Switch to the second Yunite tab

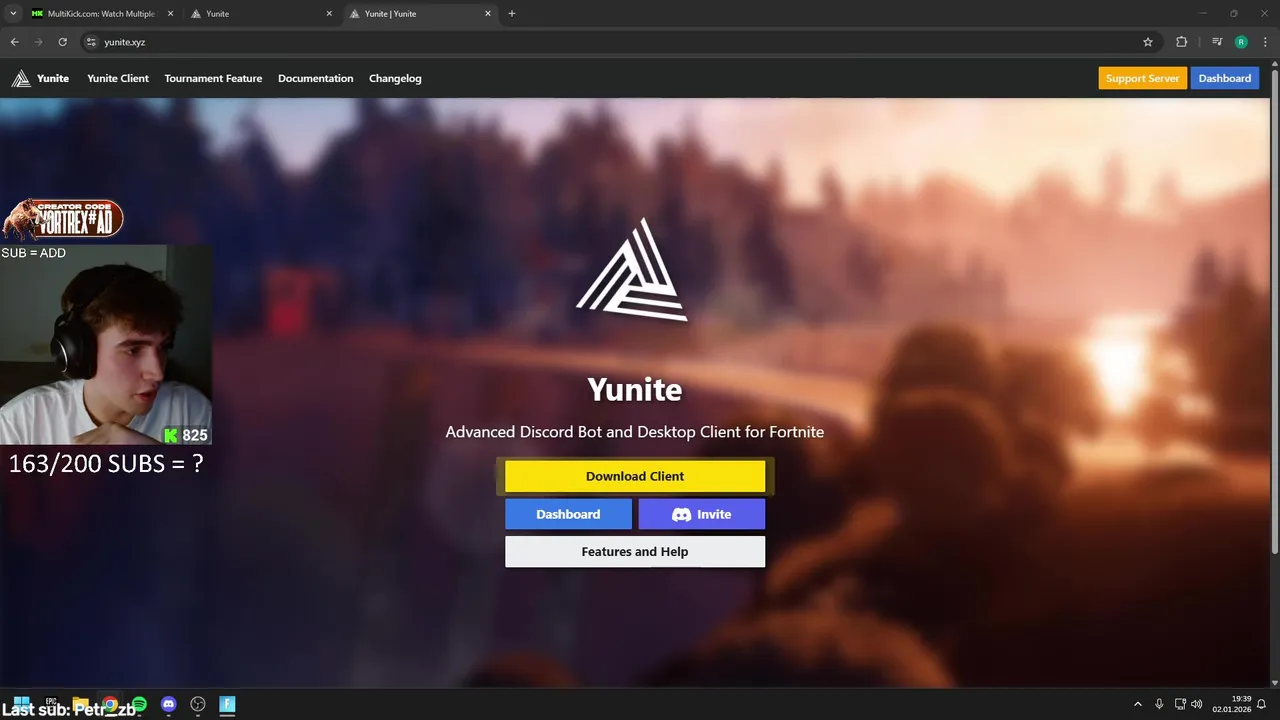pos(260,14)
